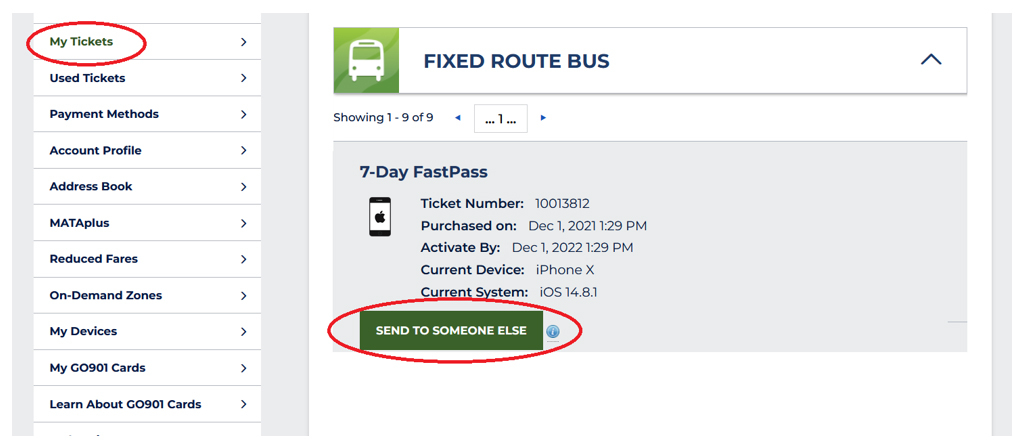Go to previous page arrow
Screen dimensions: 1027x447
pyautogui.click(x=458, y=118)
